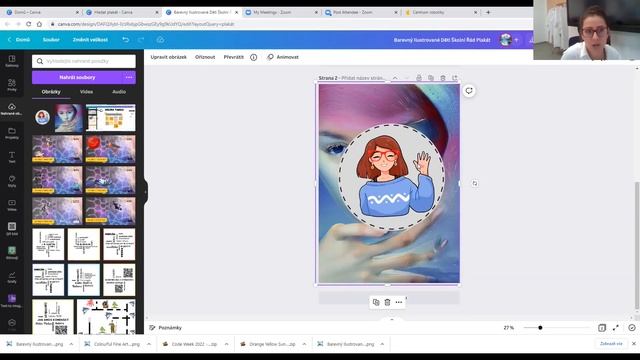Click the duplicate icon in the floating element toolbar

(x=376, y=302)
